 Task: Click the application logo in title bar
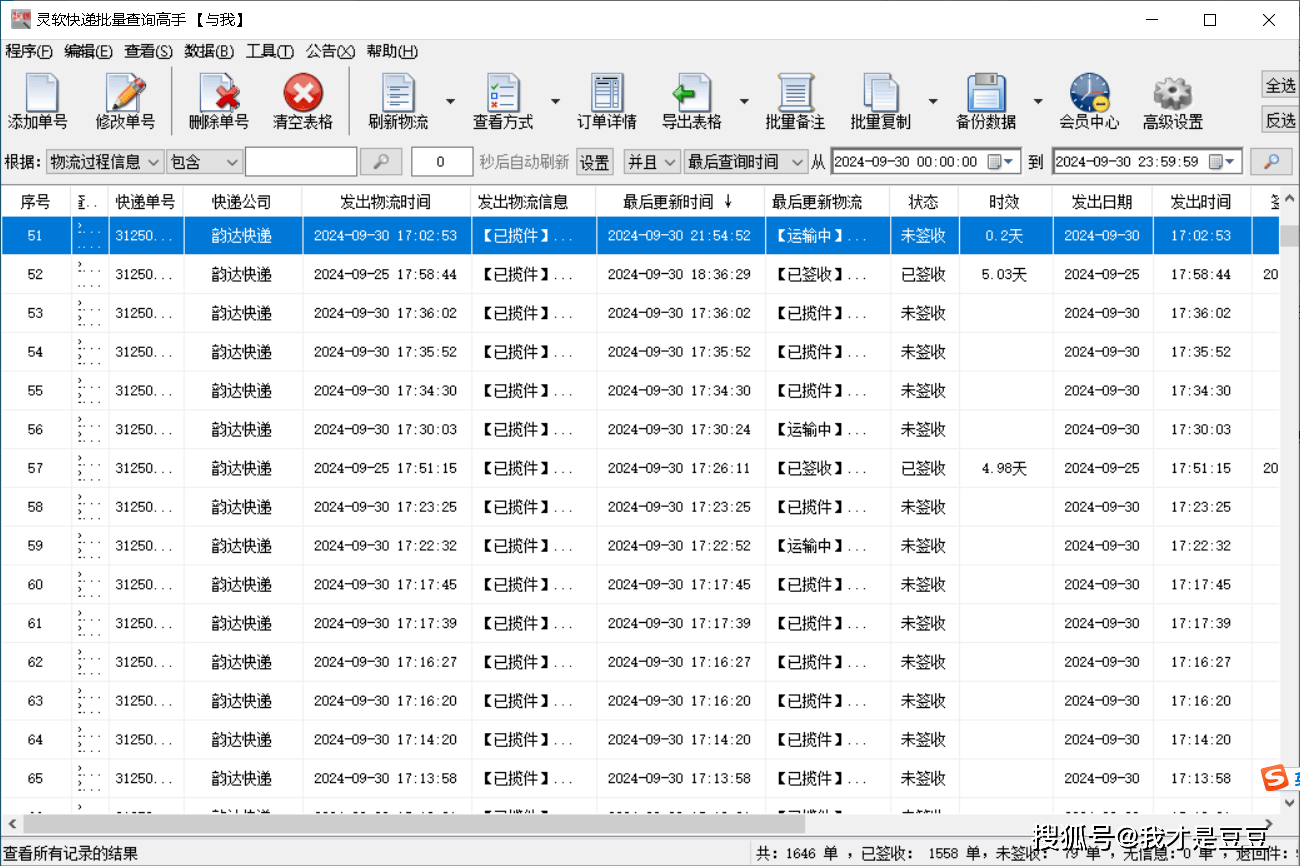[x=20, y=19]
